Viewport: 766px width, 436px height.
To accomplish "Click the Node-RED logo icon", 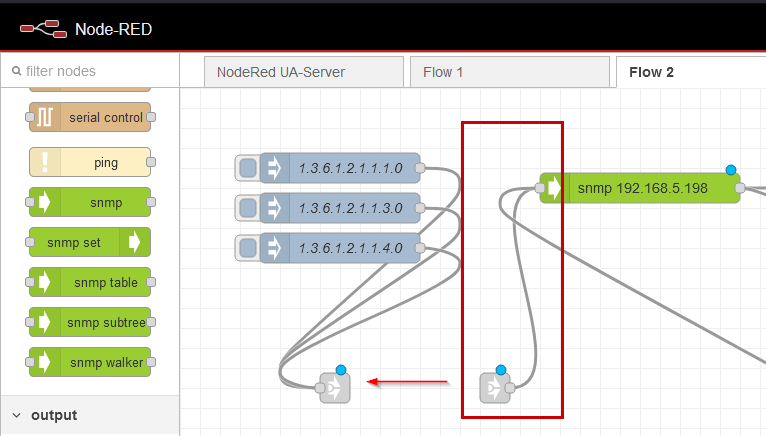I will [x=43, y=29].
